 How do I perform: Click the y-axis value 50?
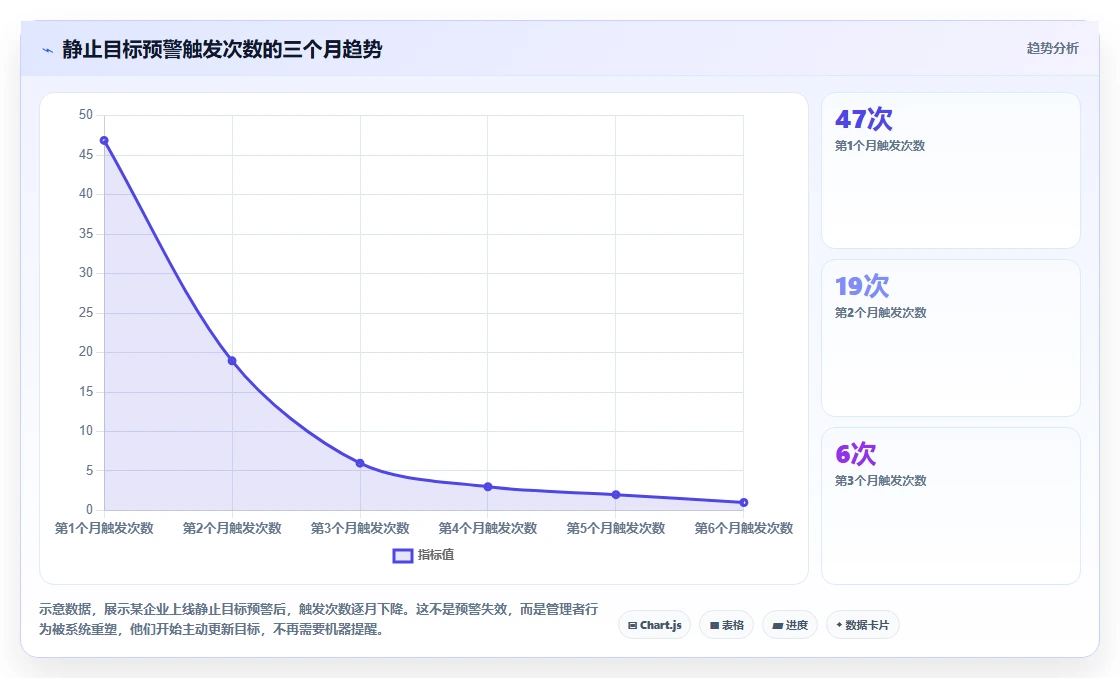(86, 115)
